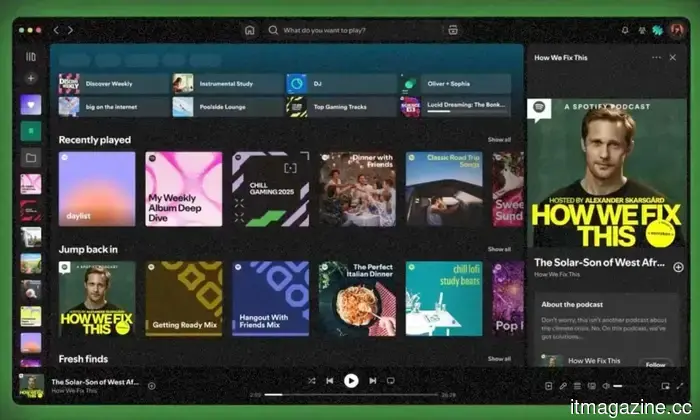Open the Chill Gaming 2025 card
700x420 pixels.
270,189
